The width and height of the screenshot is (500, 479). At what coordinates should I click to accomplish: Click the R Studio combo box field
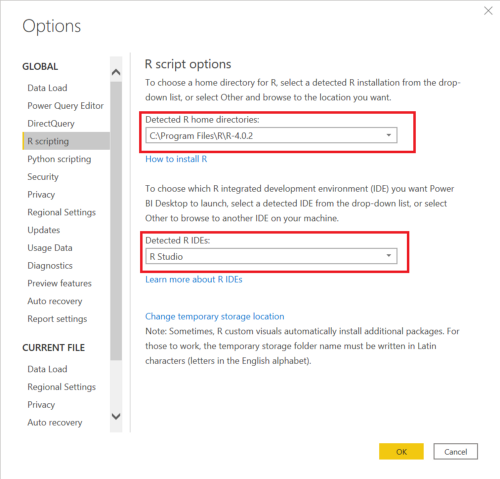click(x=271, y=256)
